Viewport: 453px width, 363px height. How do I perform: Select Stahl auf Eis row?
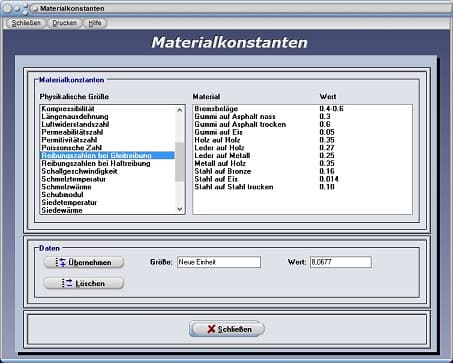click(303, 179)
